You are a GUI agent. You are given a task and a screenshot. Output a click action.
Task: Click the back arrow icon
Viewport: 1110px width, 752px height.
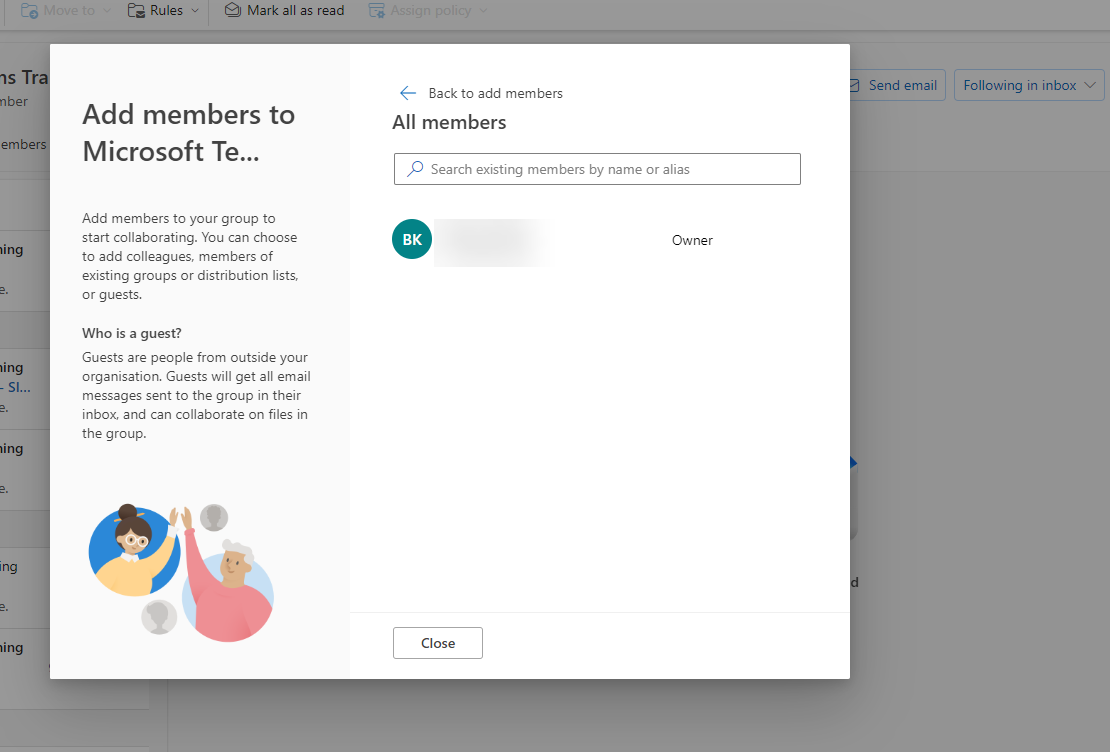(408, 93)
